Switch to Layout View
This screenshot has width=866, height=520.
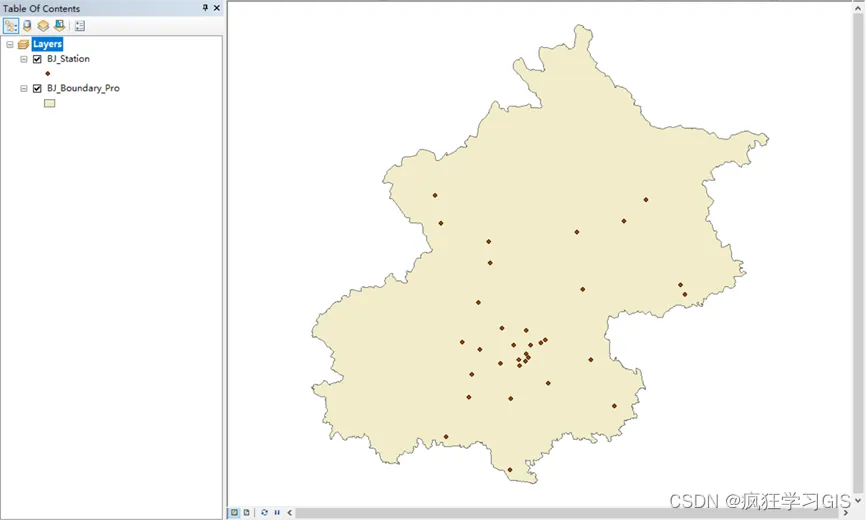pos(246,512)
